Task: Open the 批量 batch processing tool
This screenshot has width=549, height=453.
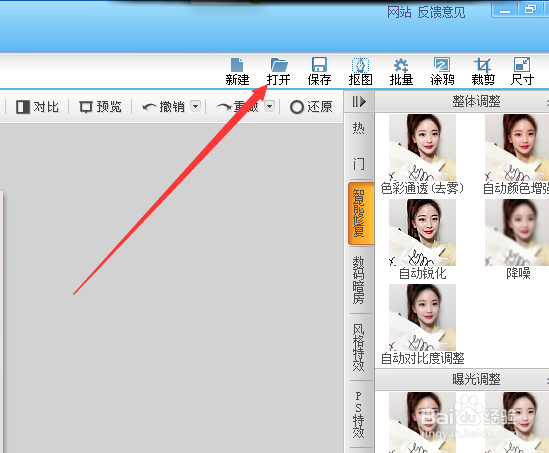Action: [401, 72]
